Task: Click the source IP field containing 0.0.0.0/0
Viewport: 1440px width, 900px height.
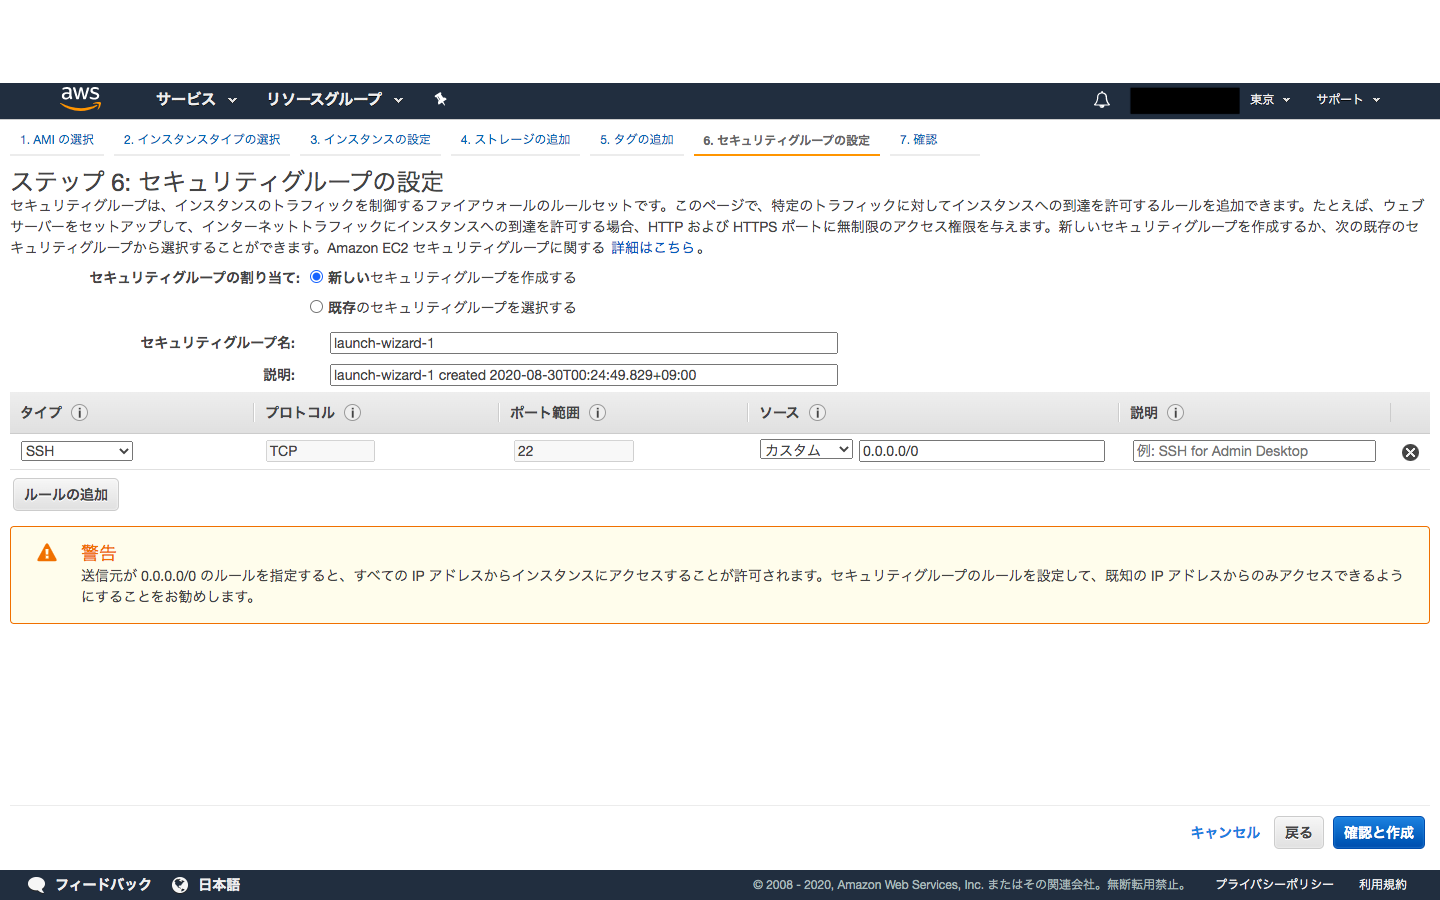Action: pos(981,450)
